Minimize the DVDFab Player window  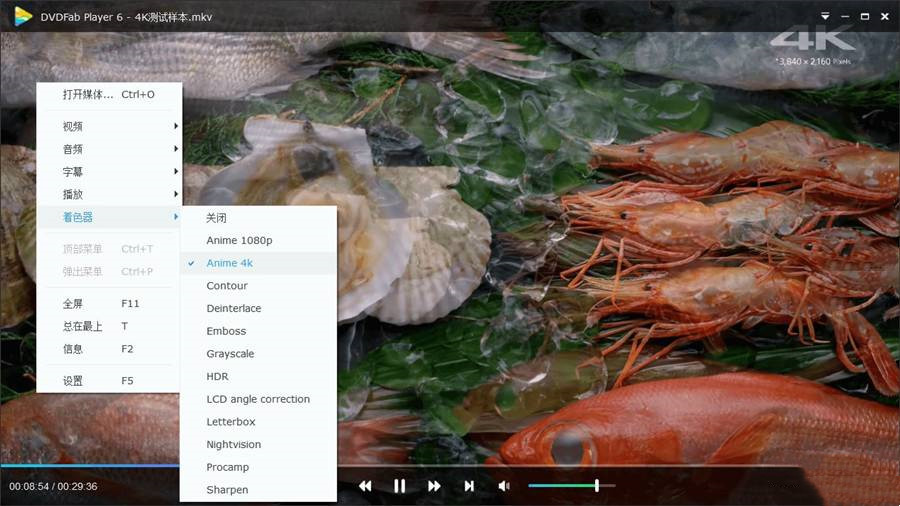[x=845, y=17]
